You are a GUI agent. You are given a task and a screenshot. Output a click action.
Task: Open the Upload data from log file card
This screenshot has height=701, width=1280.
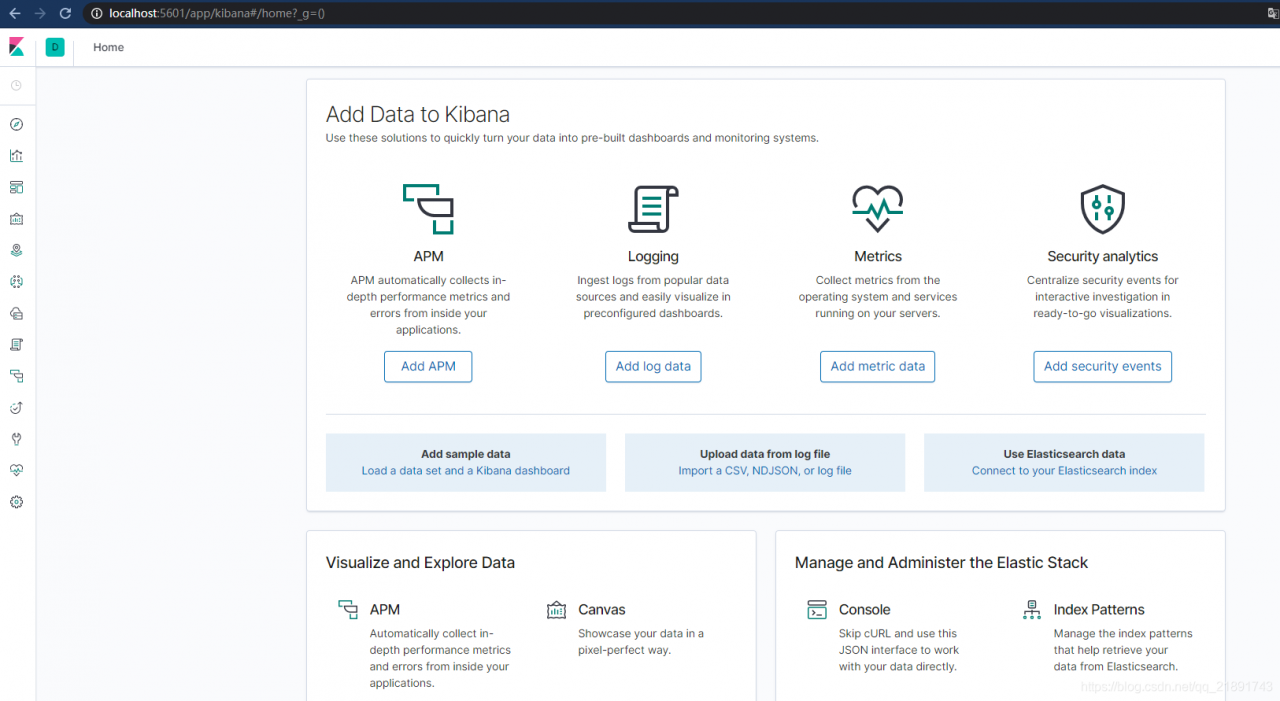pos(765,462)
